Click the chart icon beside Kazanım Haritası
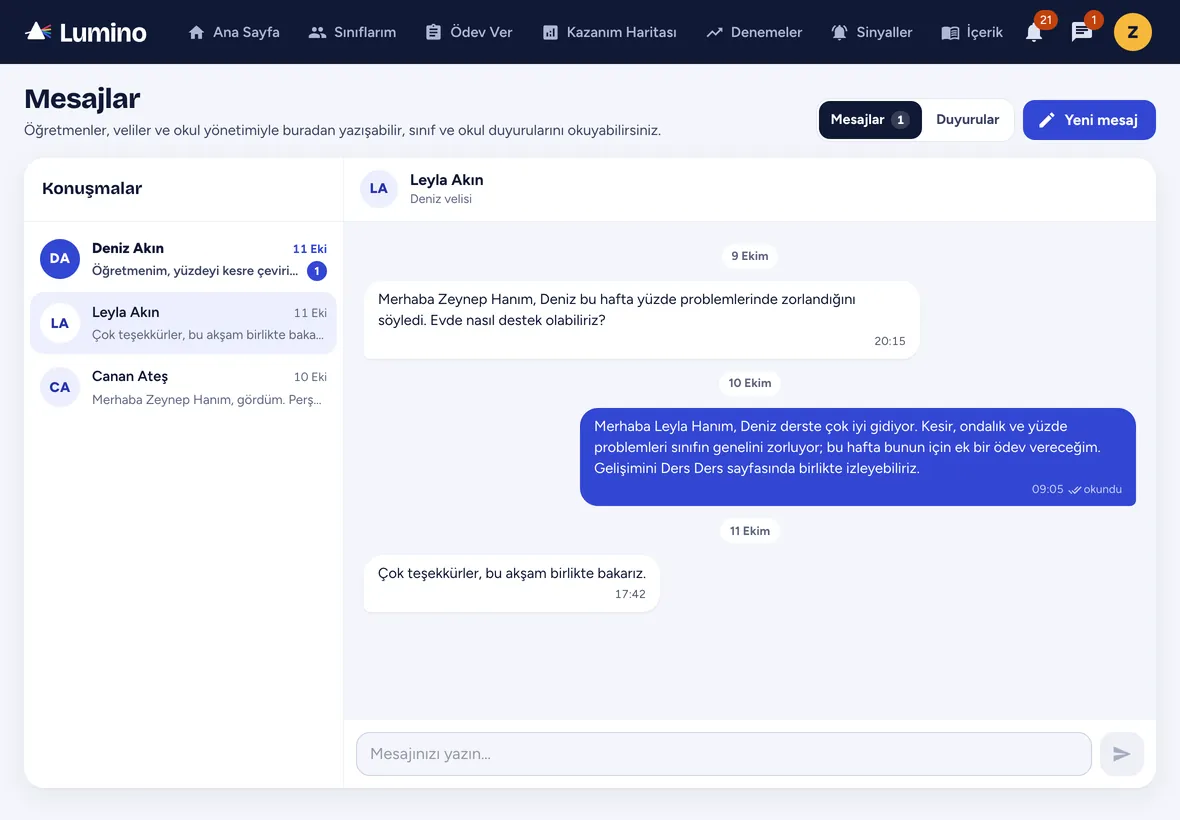Viewport: 1180px width, 820px height. click(550, 32)
